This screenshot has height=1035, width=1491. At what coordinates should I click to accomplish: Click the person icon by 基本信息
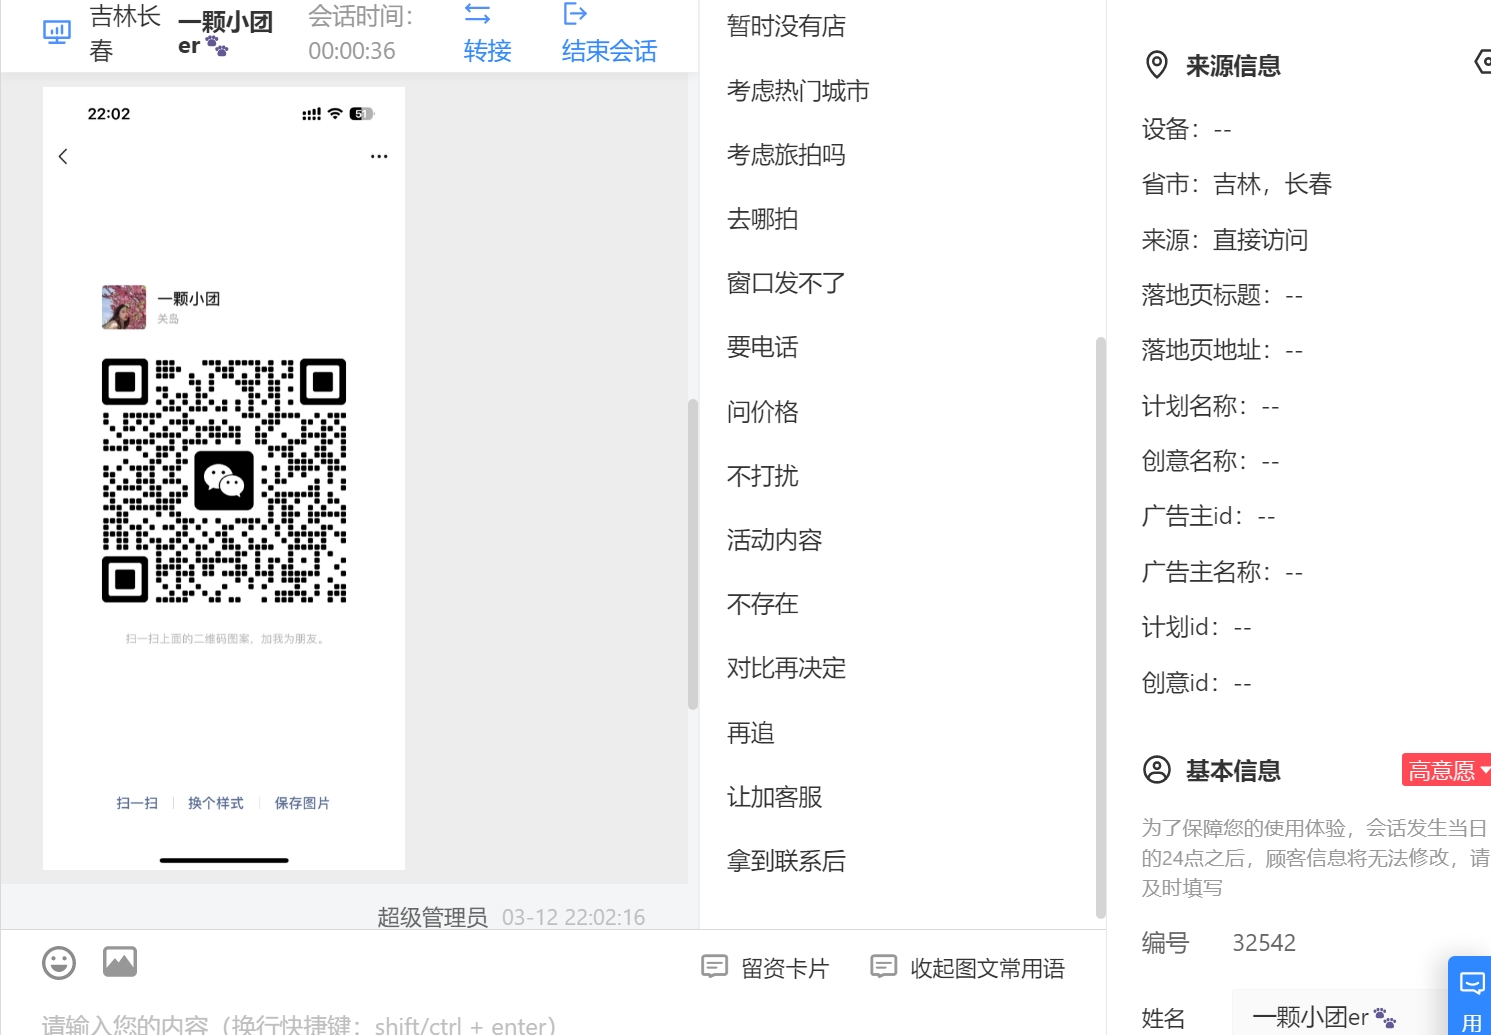click(x=1157, y=770)
